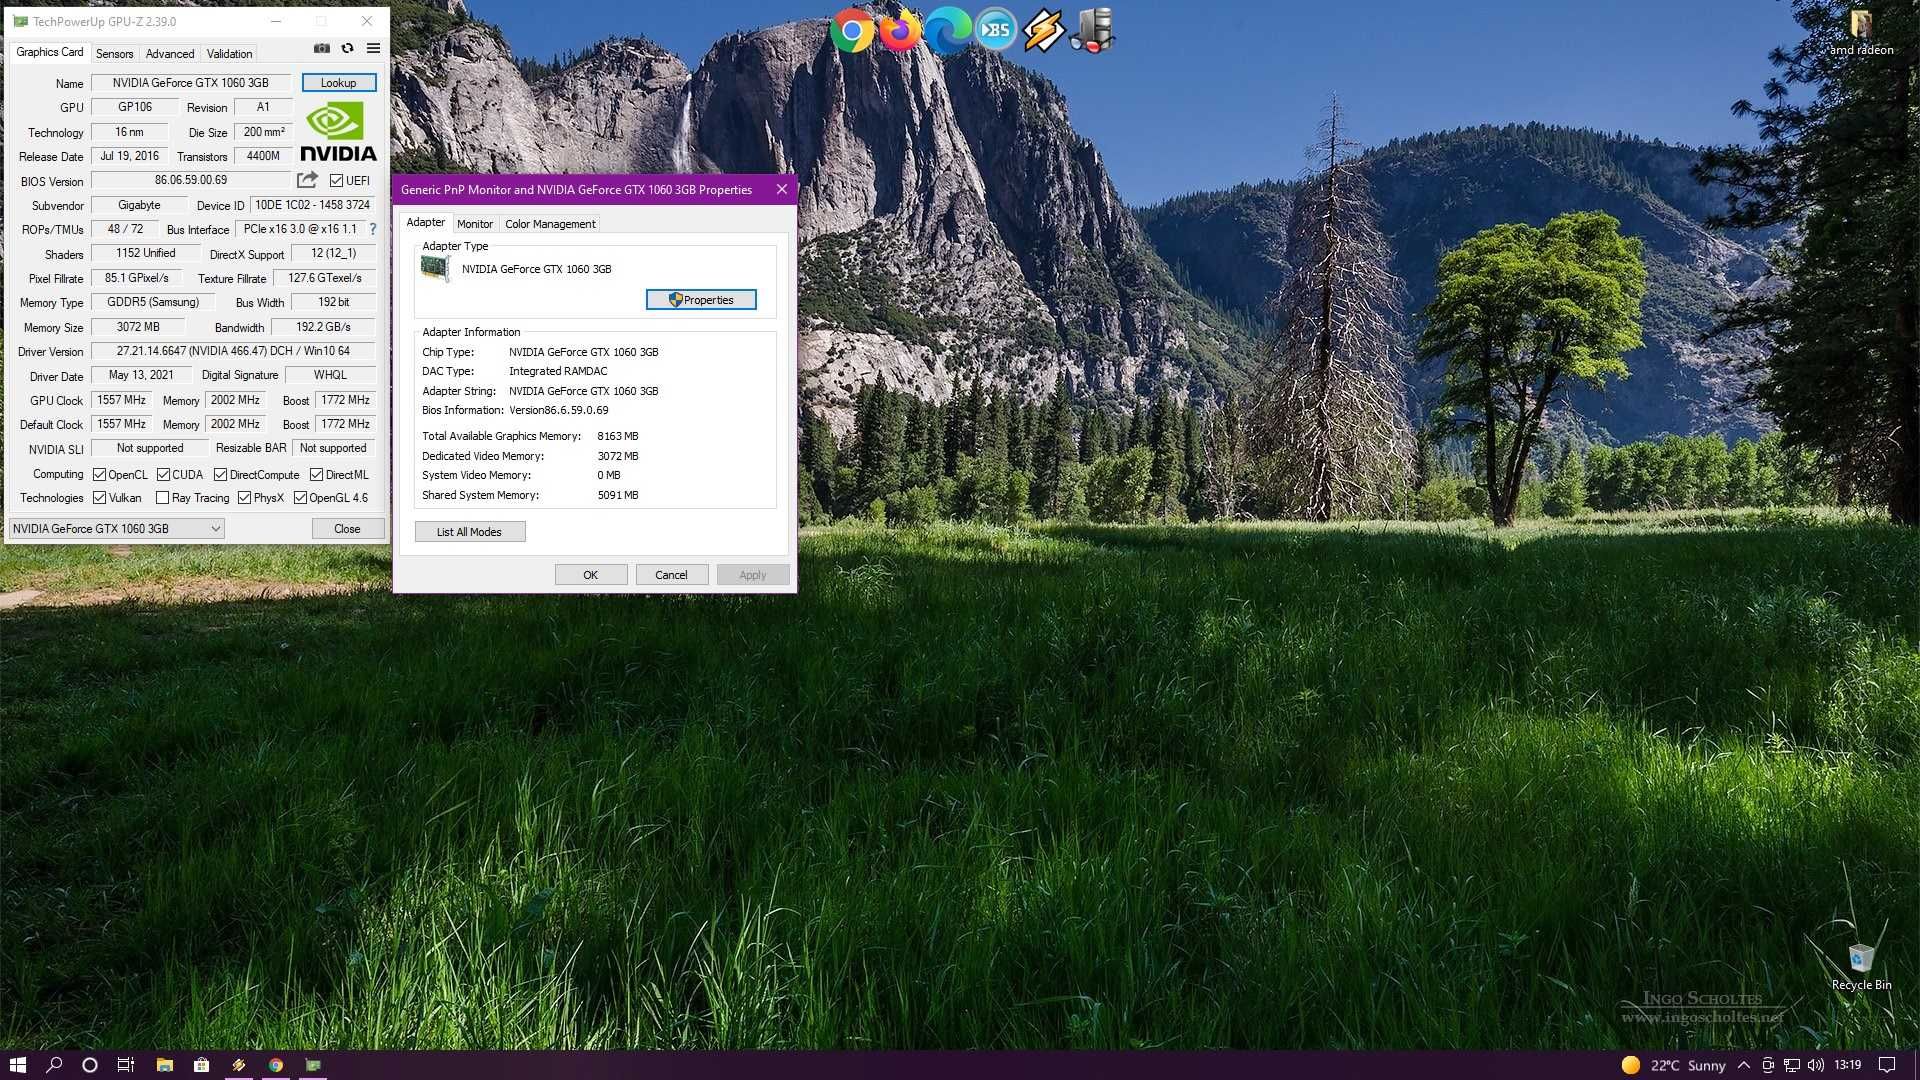Open Cortana circle on taskbar

[x=89, y=1065]
